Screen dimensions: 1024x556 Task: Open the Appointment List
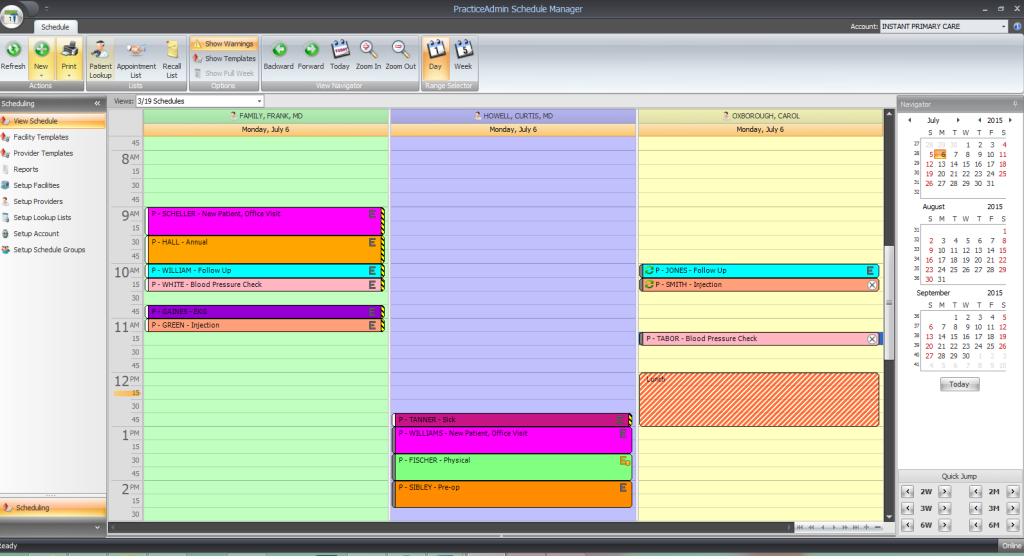[x=136, y=59]
